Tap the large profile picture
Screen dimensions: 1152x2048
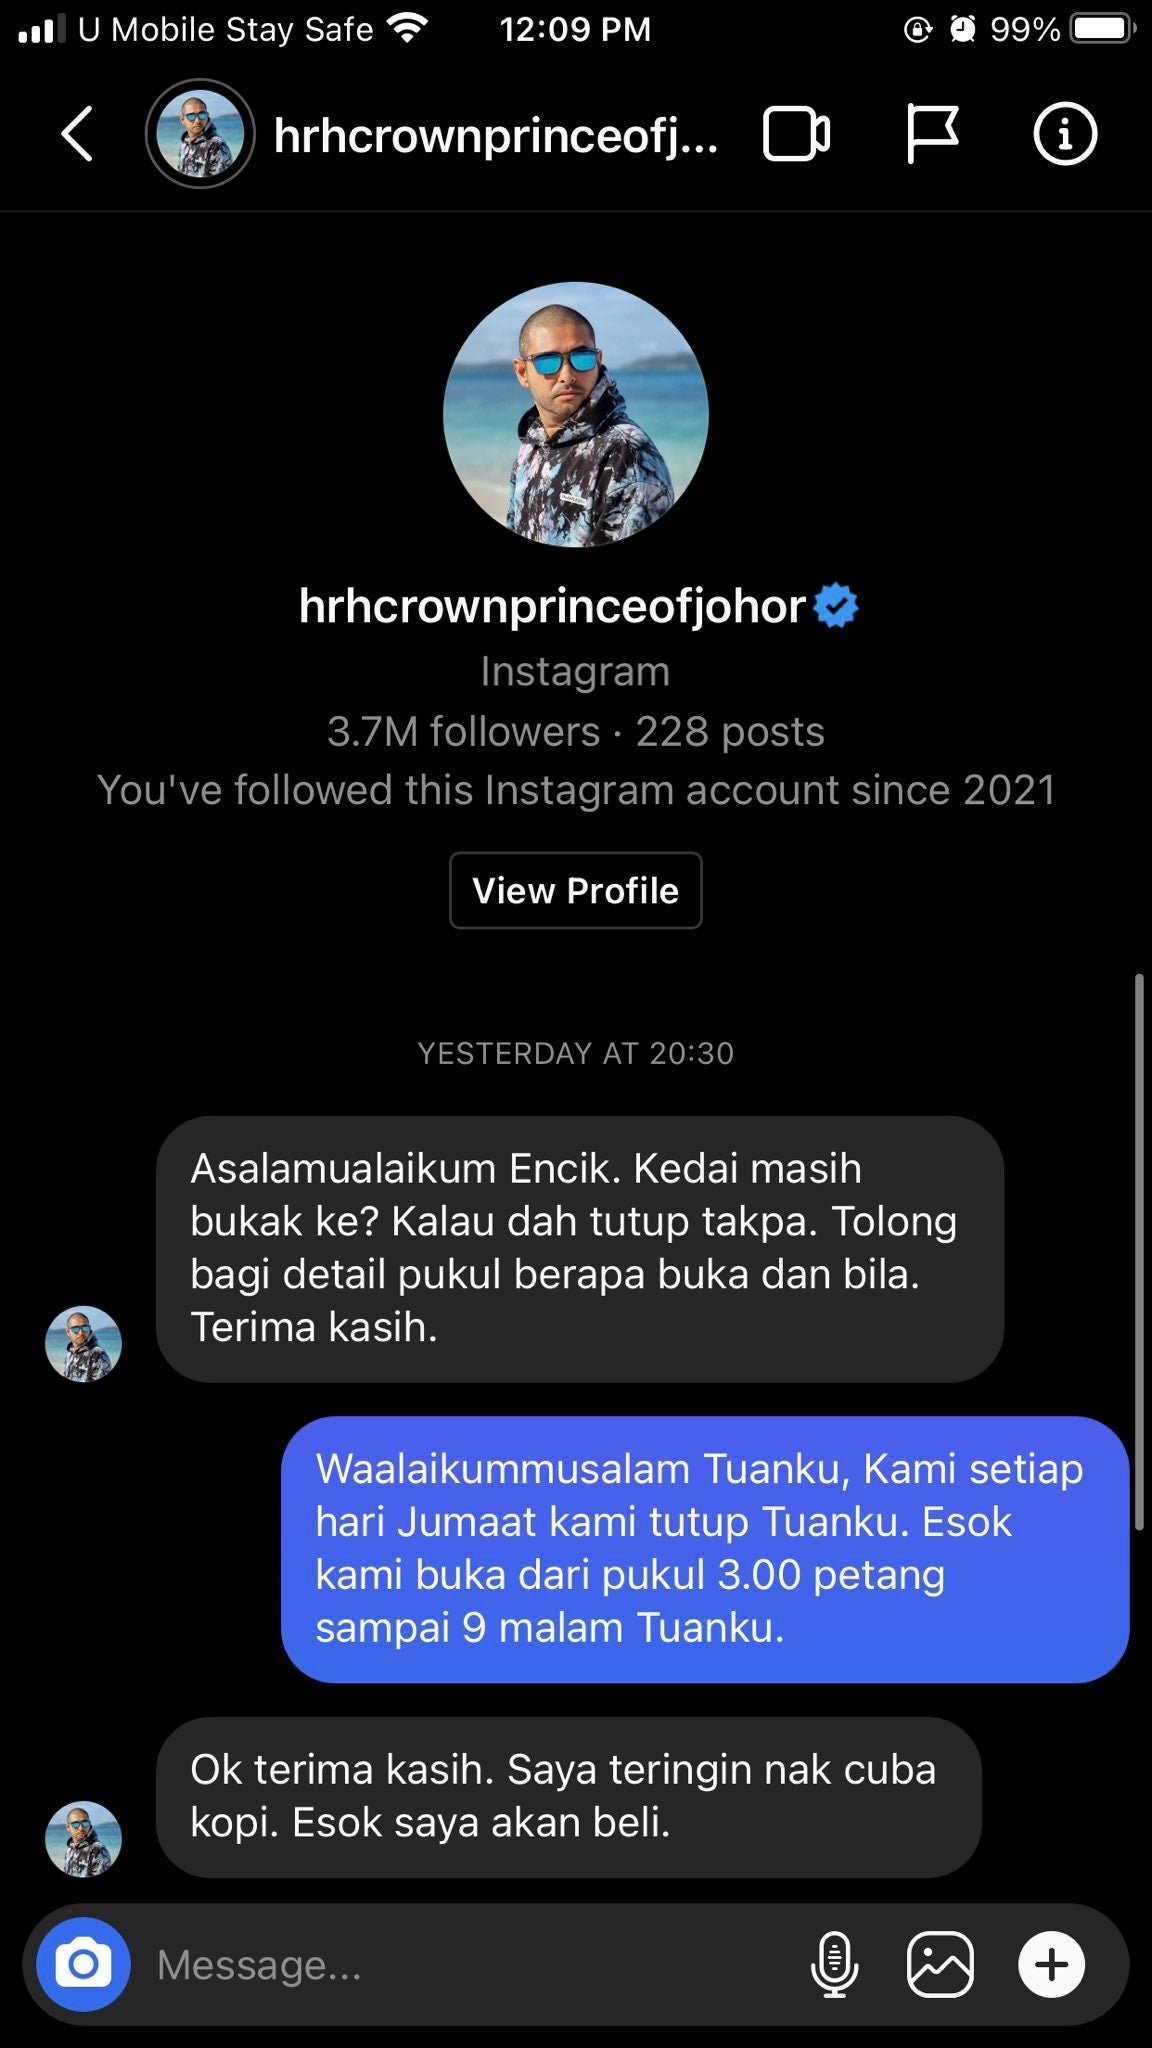[576, 414]
